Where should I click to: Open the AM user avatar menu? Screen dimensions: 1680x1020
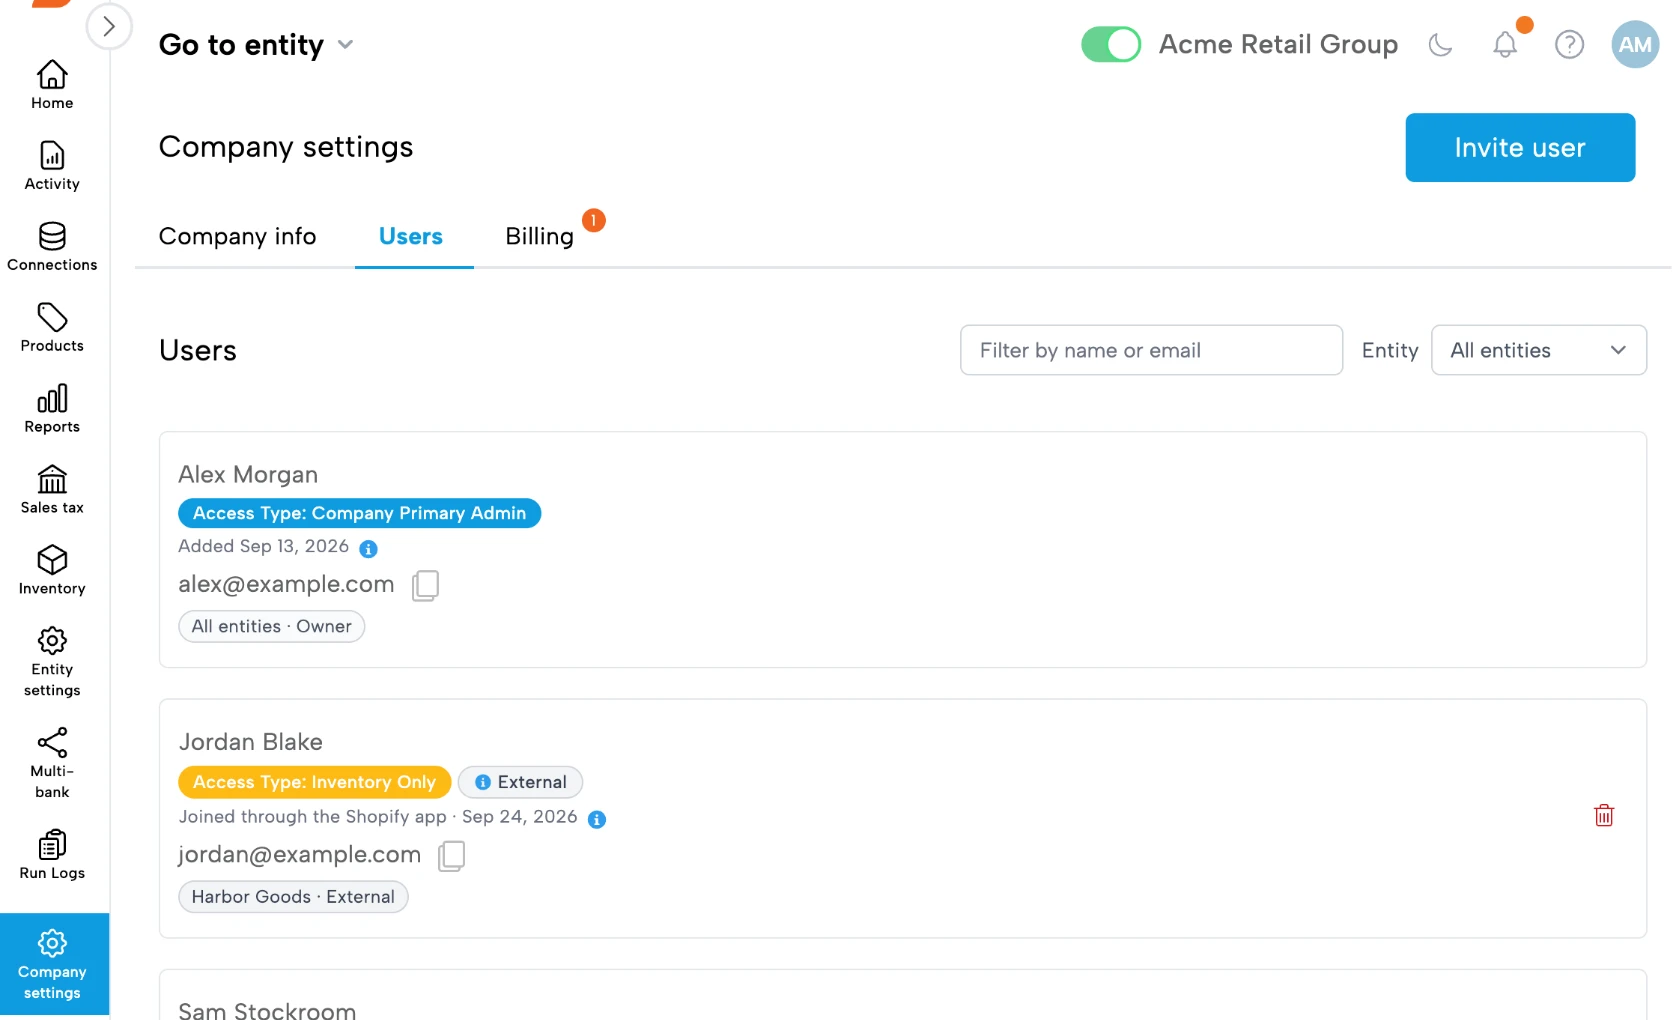(x=1635, y=44)
